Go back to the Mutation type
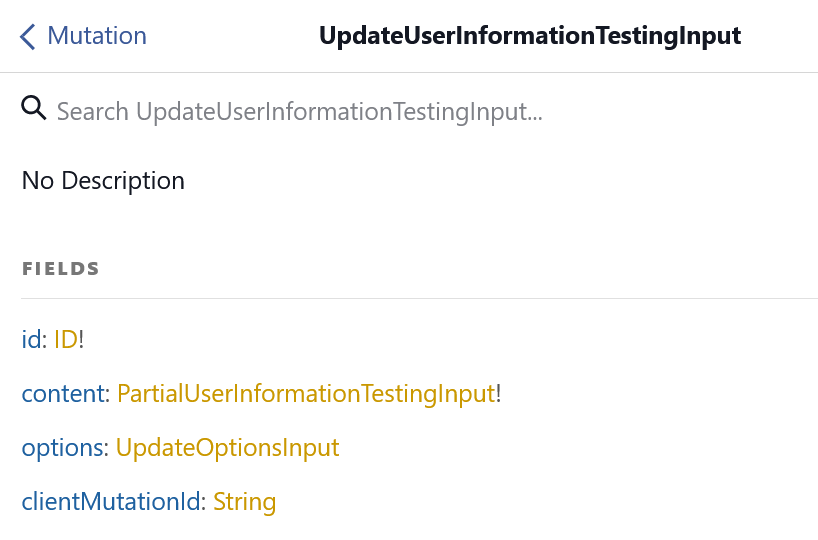 point(83,36)
